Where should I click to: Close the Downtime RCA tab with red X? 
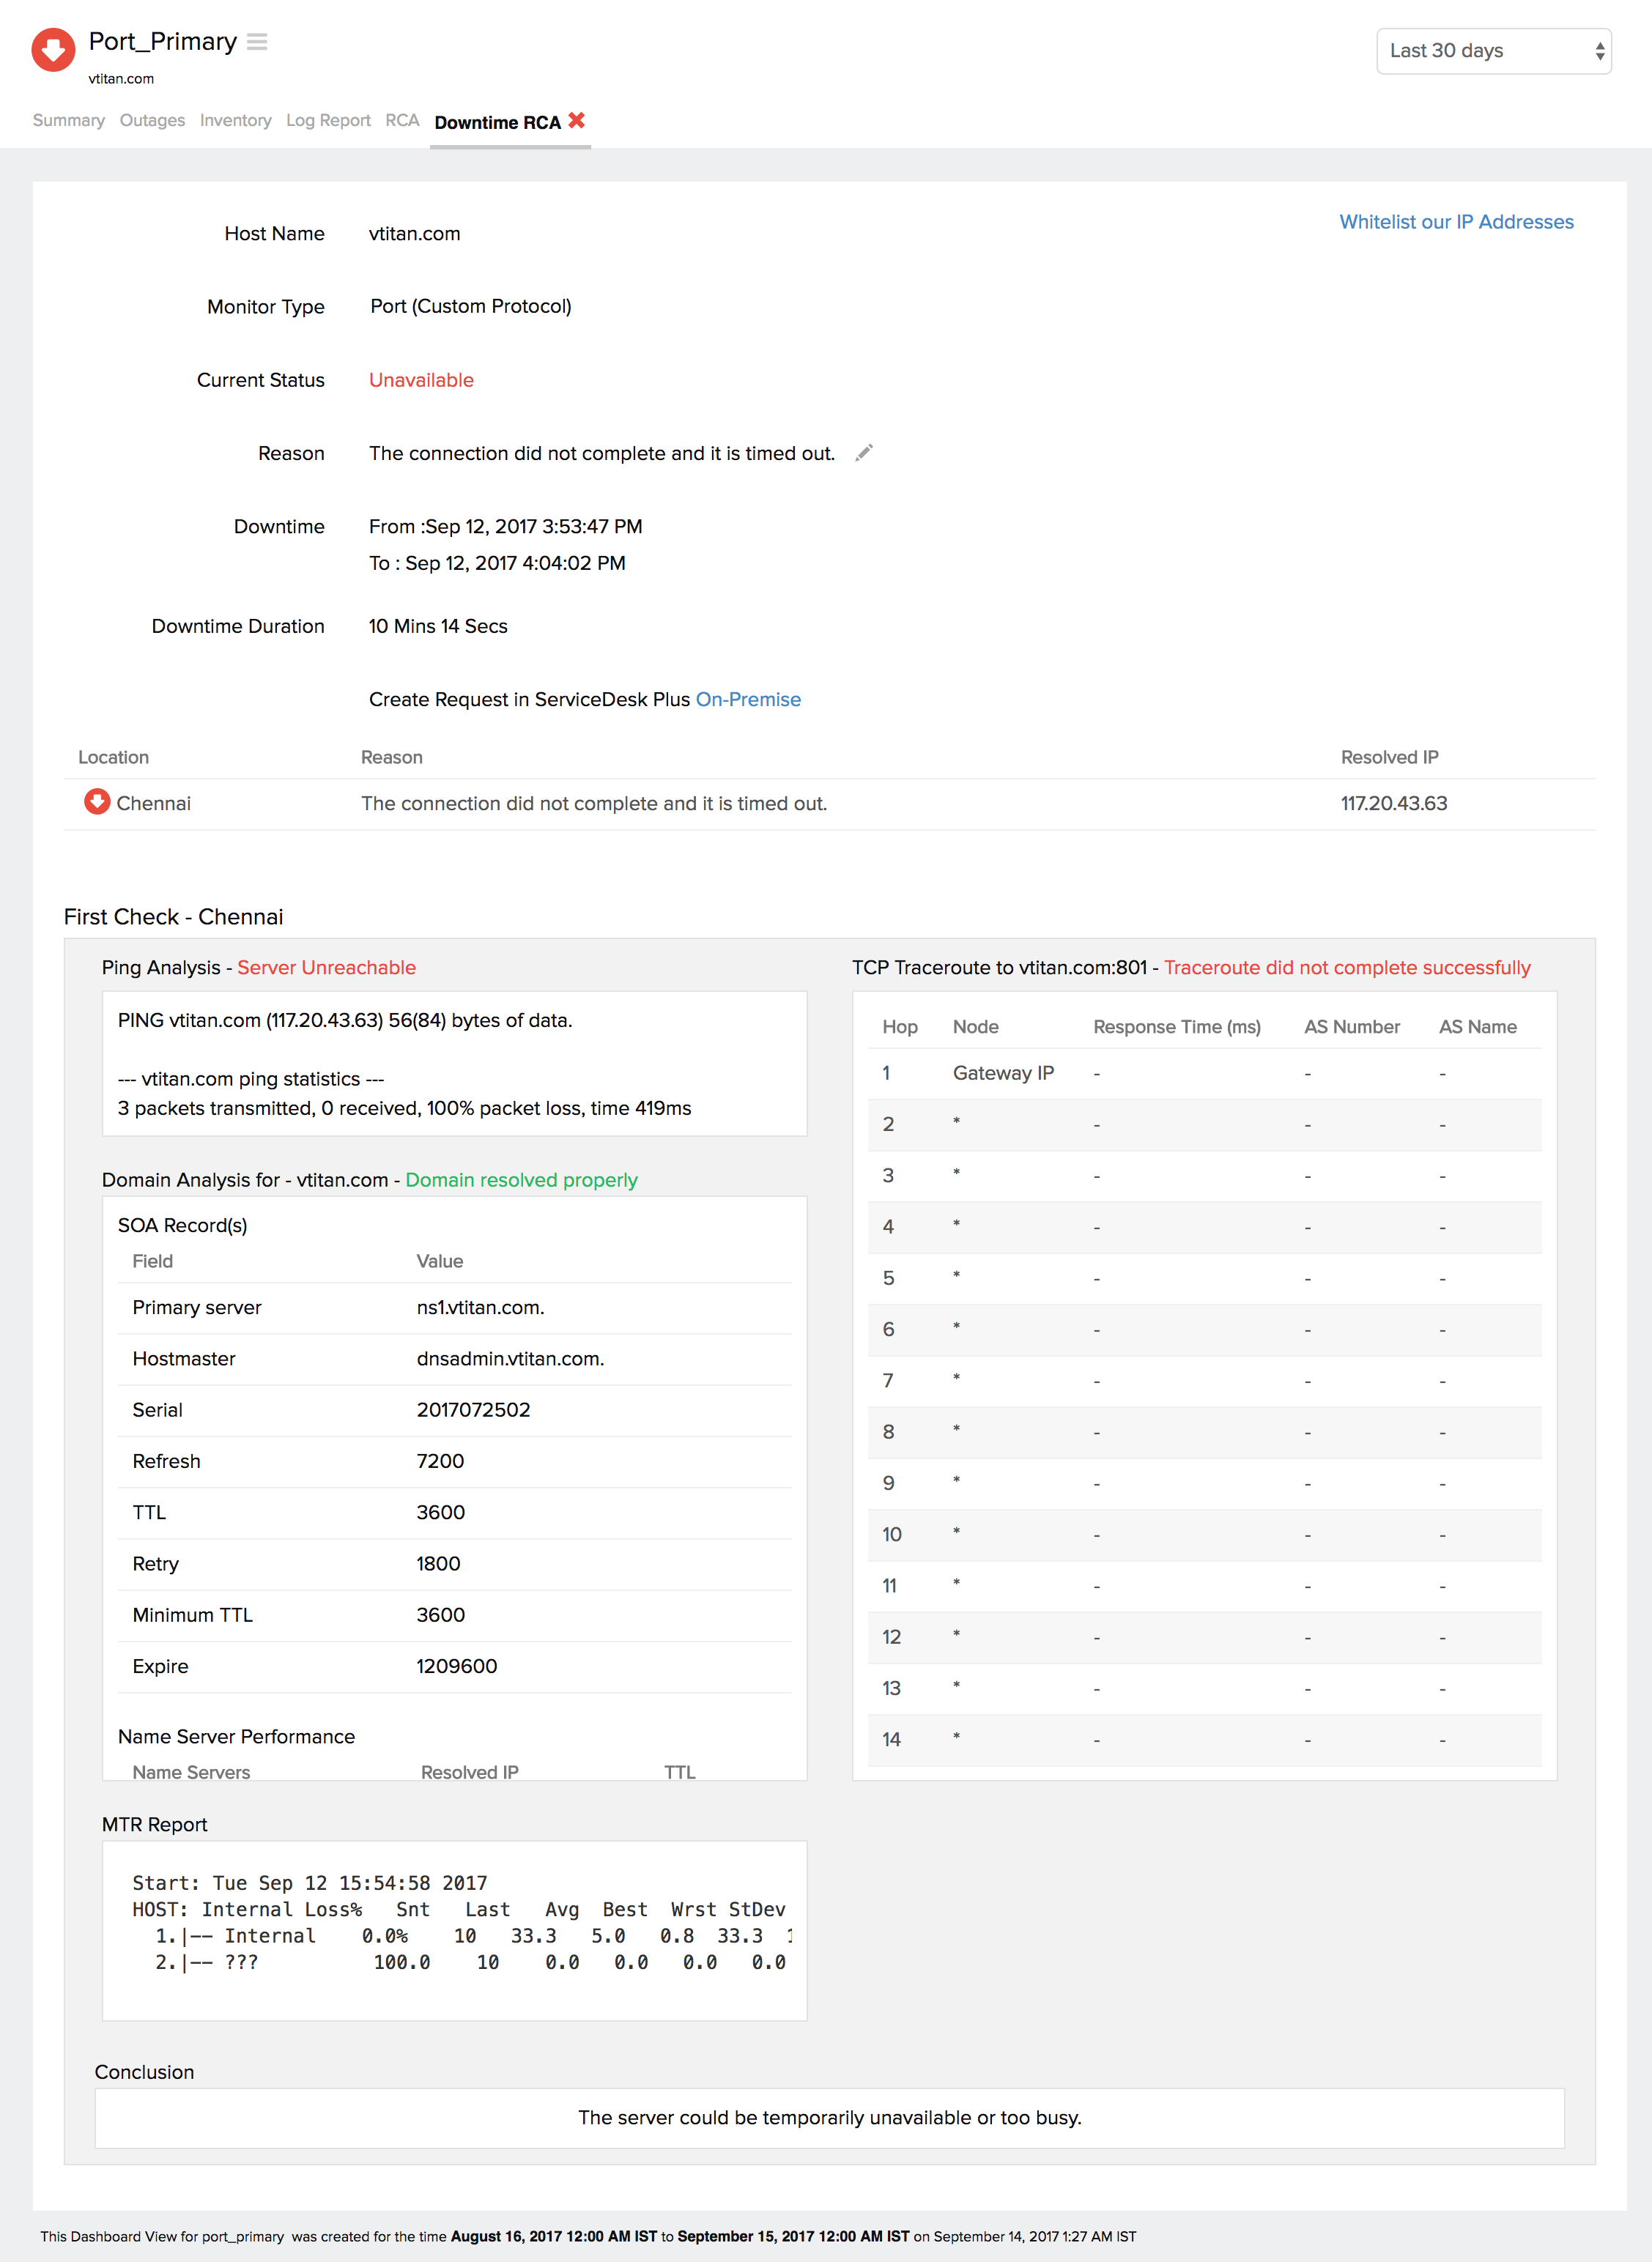(x=577, y=120)
